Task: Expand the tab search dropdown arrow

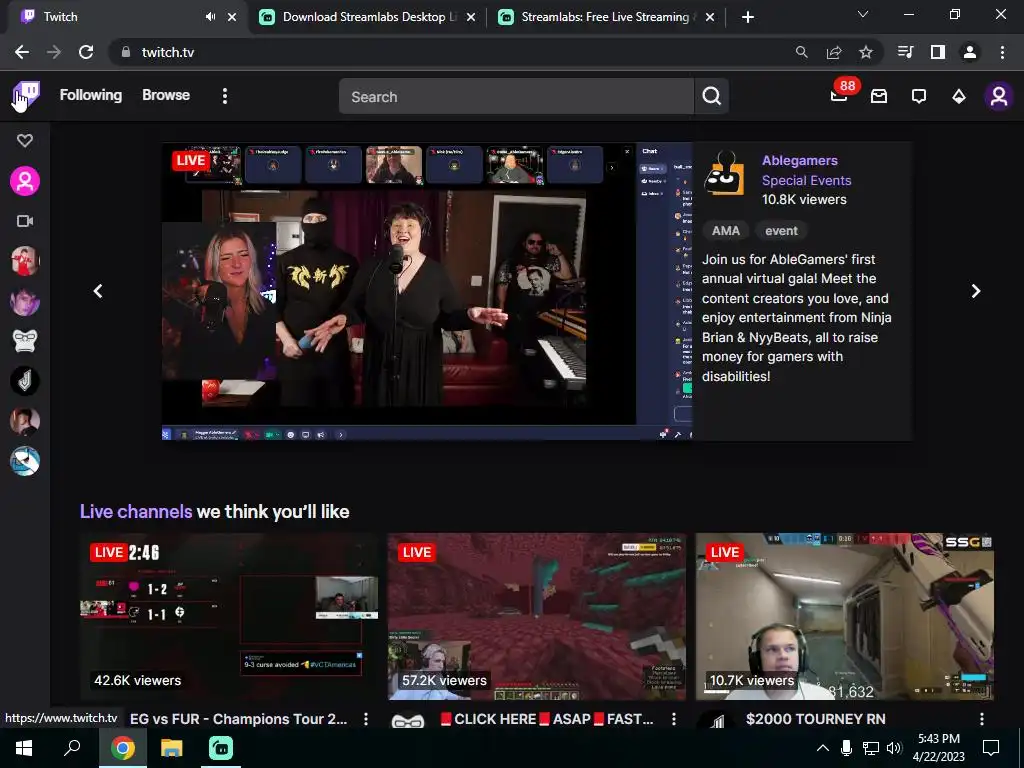Action: click(x=863, y=14)
